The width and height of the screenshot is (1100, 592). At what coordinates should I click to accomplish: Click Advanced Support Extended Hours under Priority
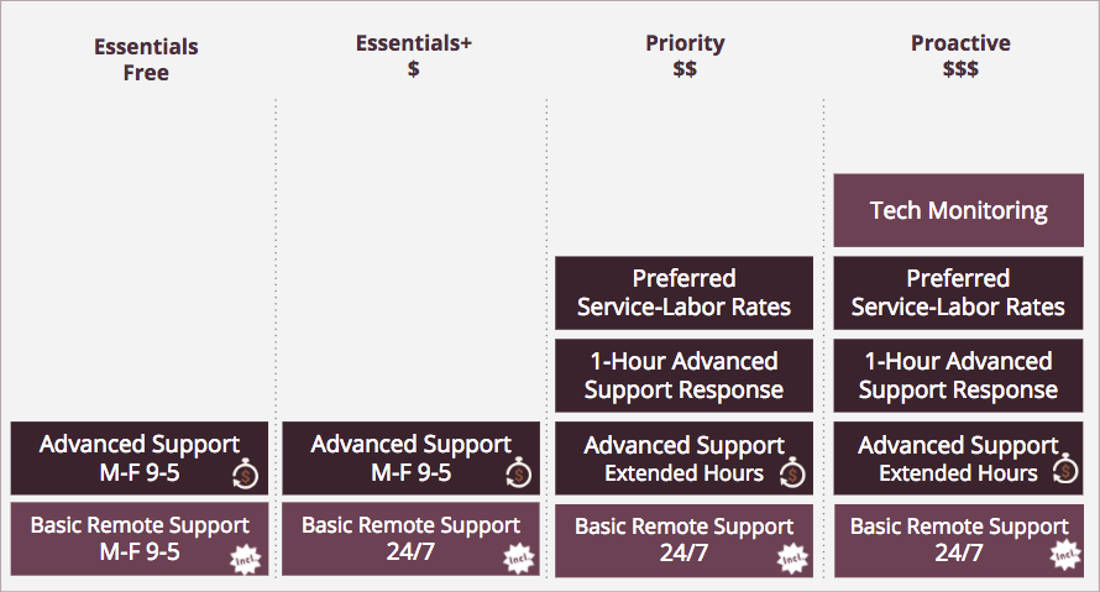(x=684, y=458)
